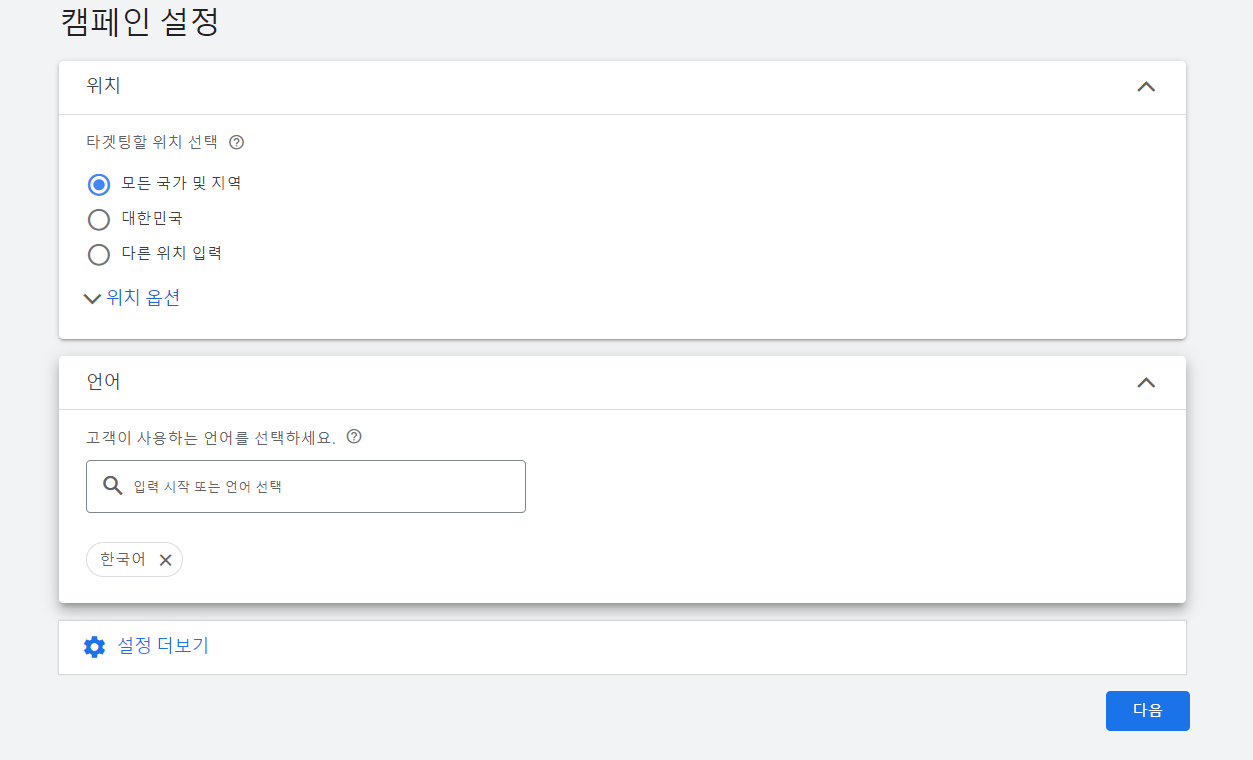This screenshot has width=1253, height=760.
Task: Choose the 대한민국 radio option
Action: pos(99,219)
